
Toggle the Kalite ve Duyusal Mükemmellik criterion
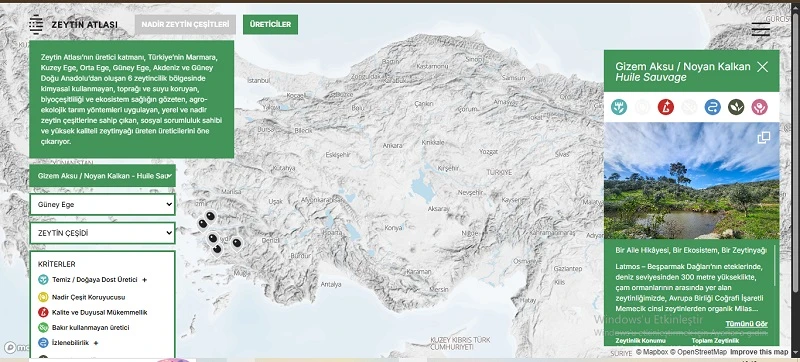[93, 312]
